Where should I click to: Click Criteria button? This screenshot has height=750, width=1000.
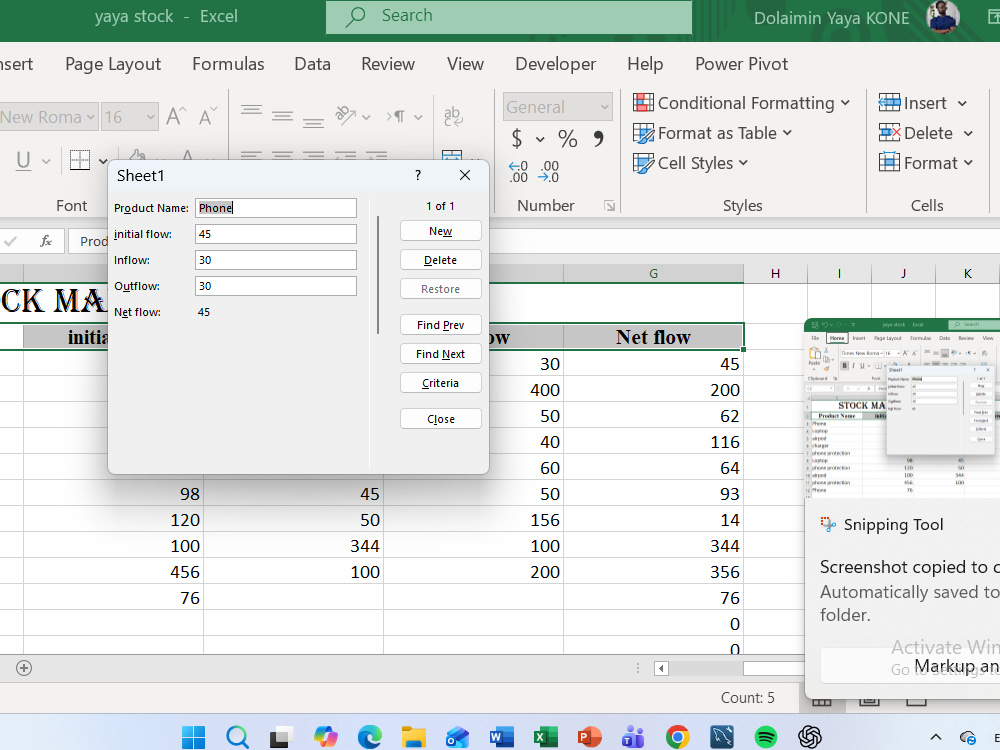click(441, 383)
